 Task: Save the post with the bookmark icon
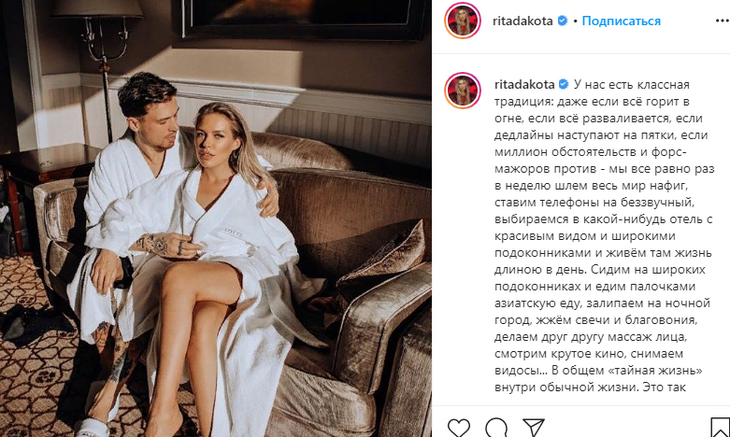coord(720,427)
